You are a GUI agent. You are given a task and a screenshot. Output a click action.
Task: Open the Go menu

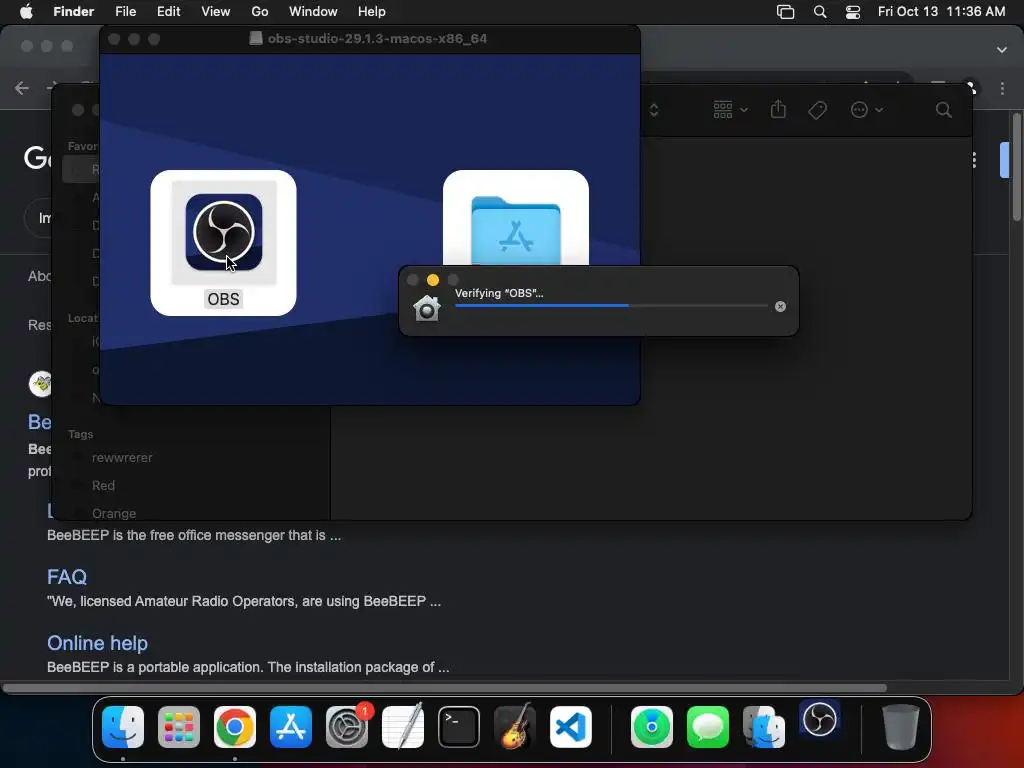259,12
